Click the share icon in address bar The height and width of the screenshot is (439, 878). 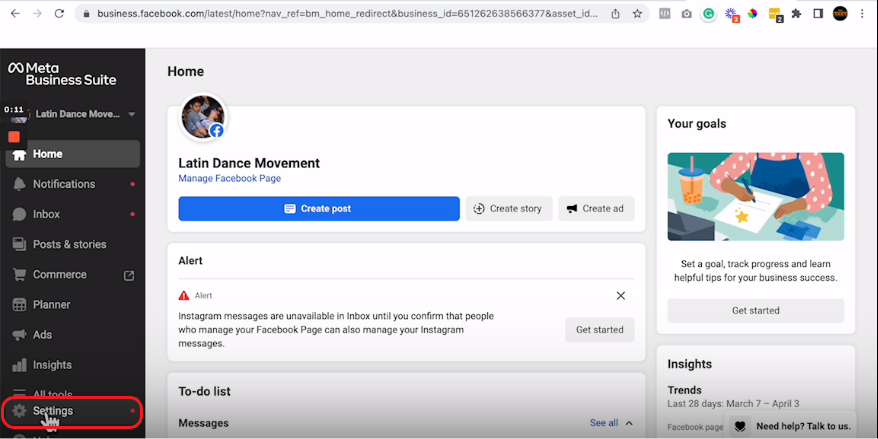click(615, 14)
